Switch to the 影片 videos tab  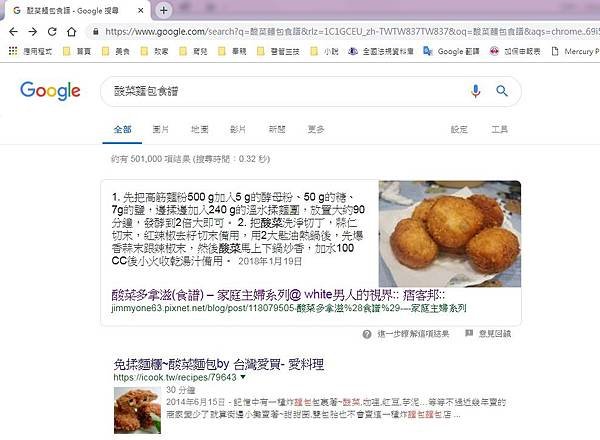[x=238, y=129]
